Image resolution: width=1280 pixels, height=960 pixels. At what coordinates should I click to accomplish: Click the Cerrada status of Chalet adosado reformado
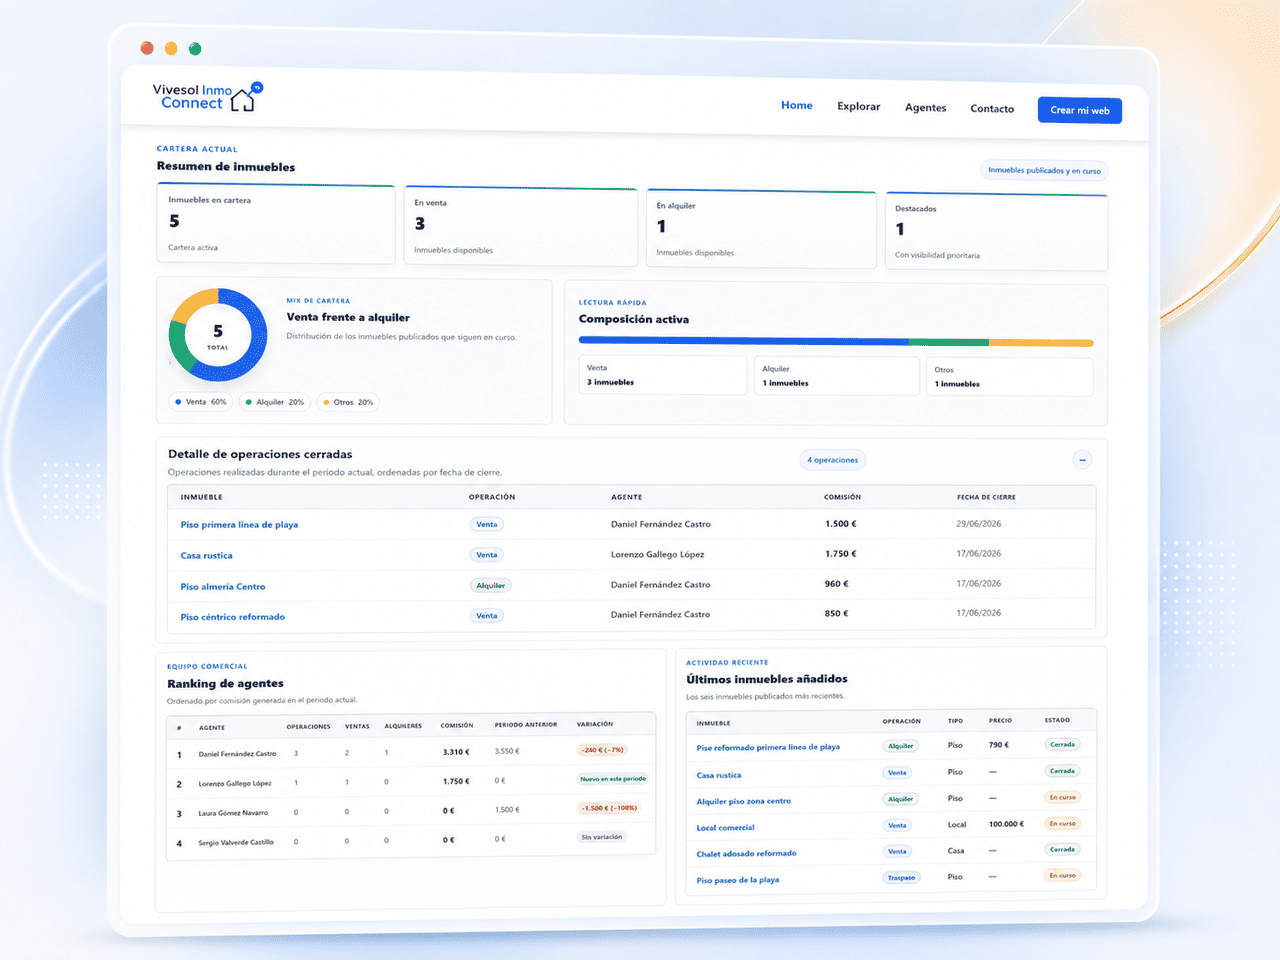(1062, 849)
